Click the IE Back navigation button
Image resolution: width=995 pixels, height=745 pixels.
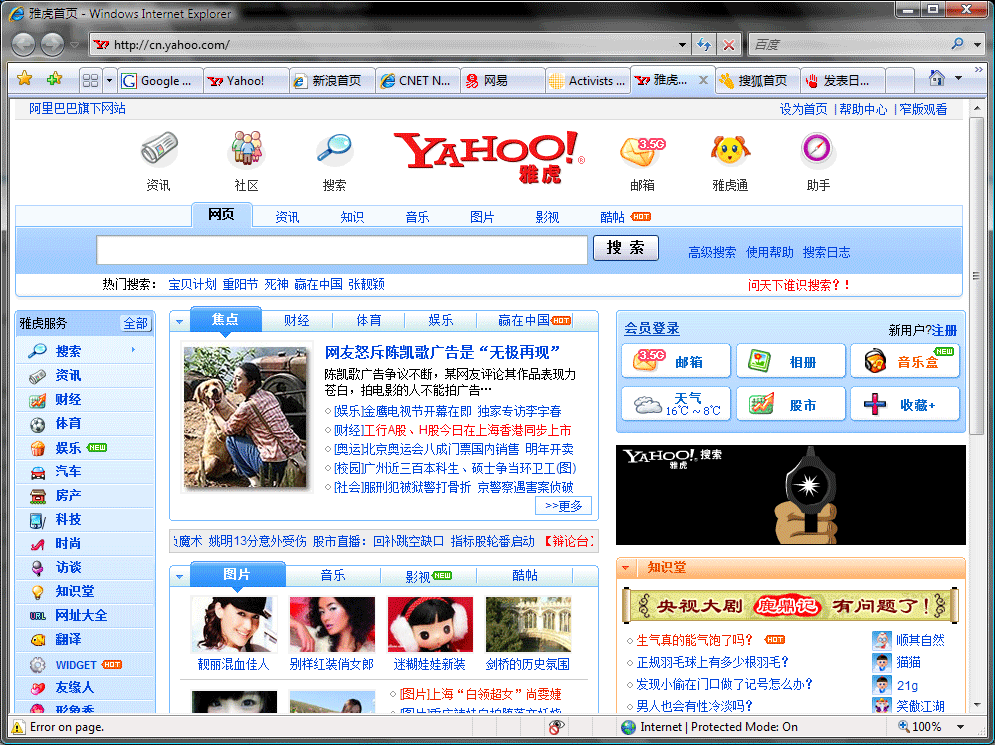coord(23,44)
